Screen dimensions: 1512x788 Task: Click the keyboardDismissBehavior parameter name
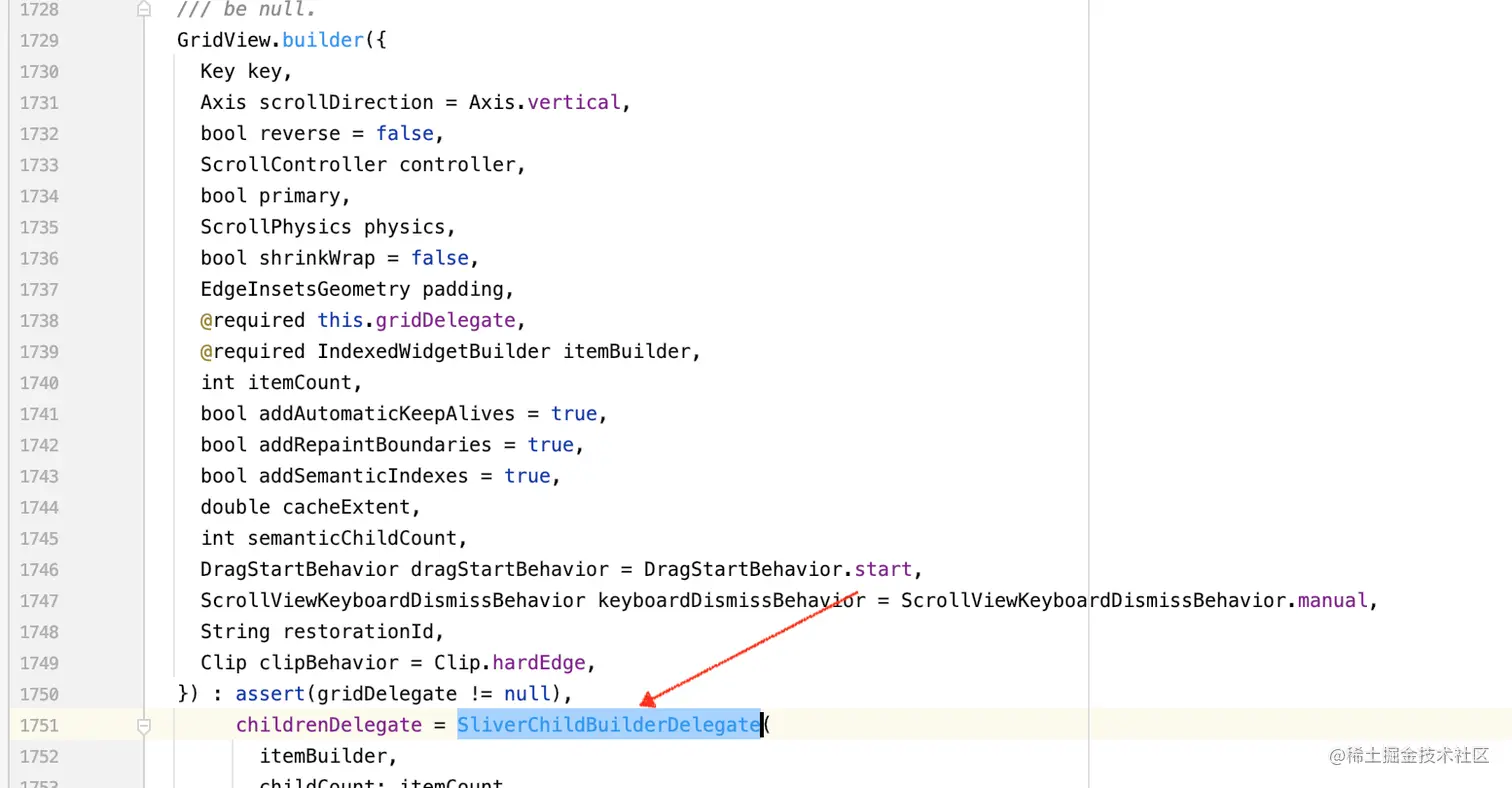tap(732, 600)
